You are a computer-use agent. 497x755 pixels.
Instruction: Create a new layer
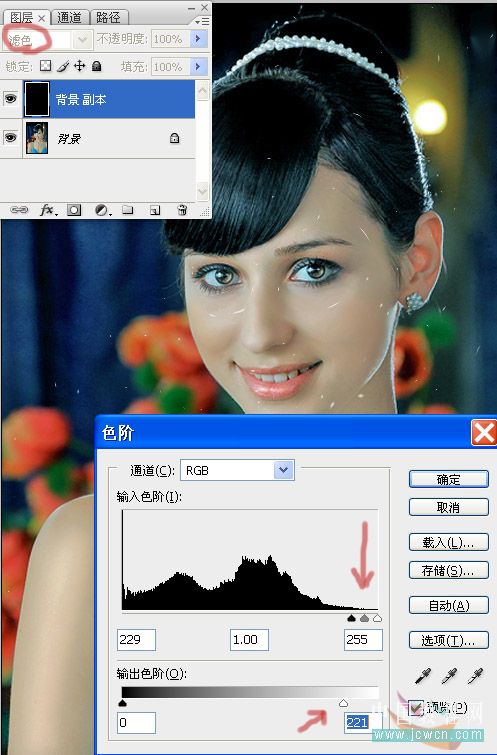[155, 210]
